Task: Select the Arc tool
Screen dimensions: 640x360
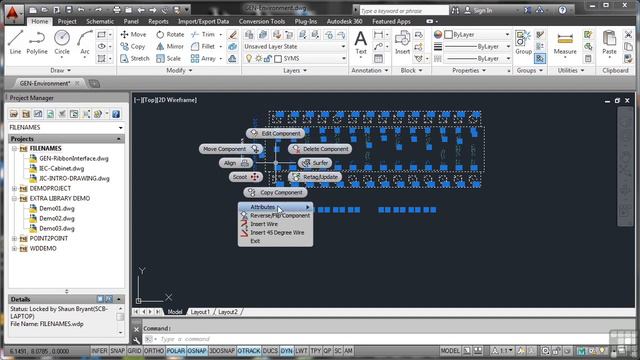Action: 84,42
